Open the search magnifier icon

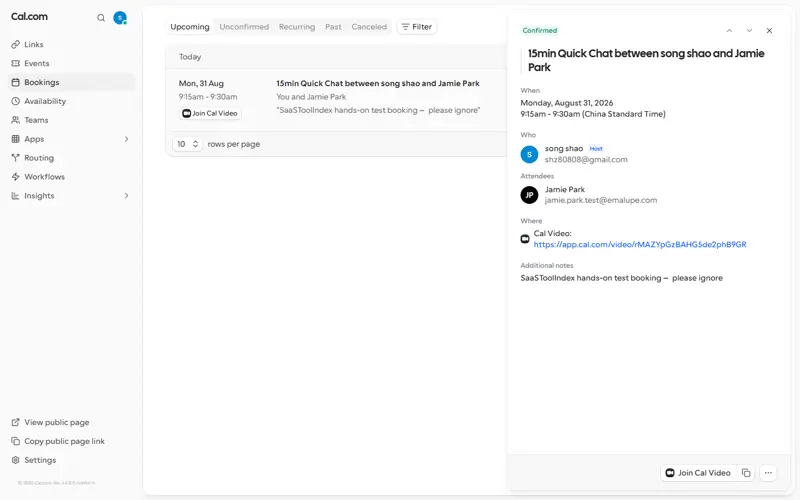(101, 18)
